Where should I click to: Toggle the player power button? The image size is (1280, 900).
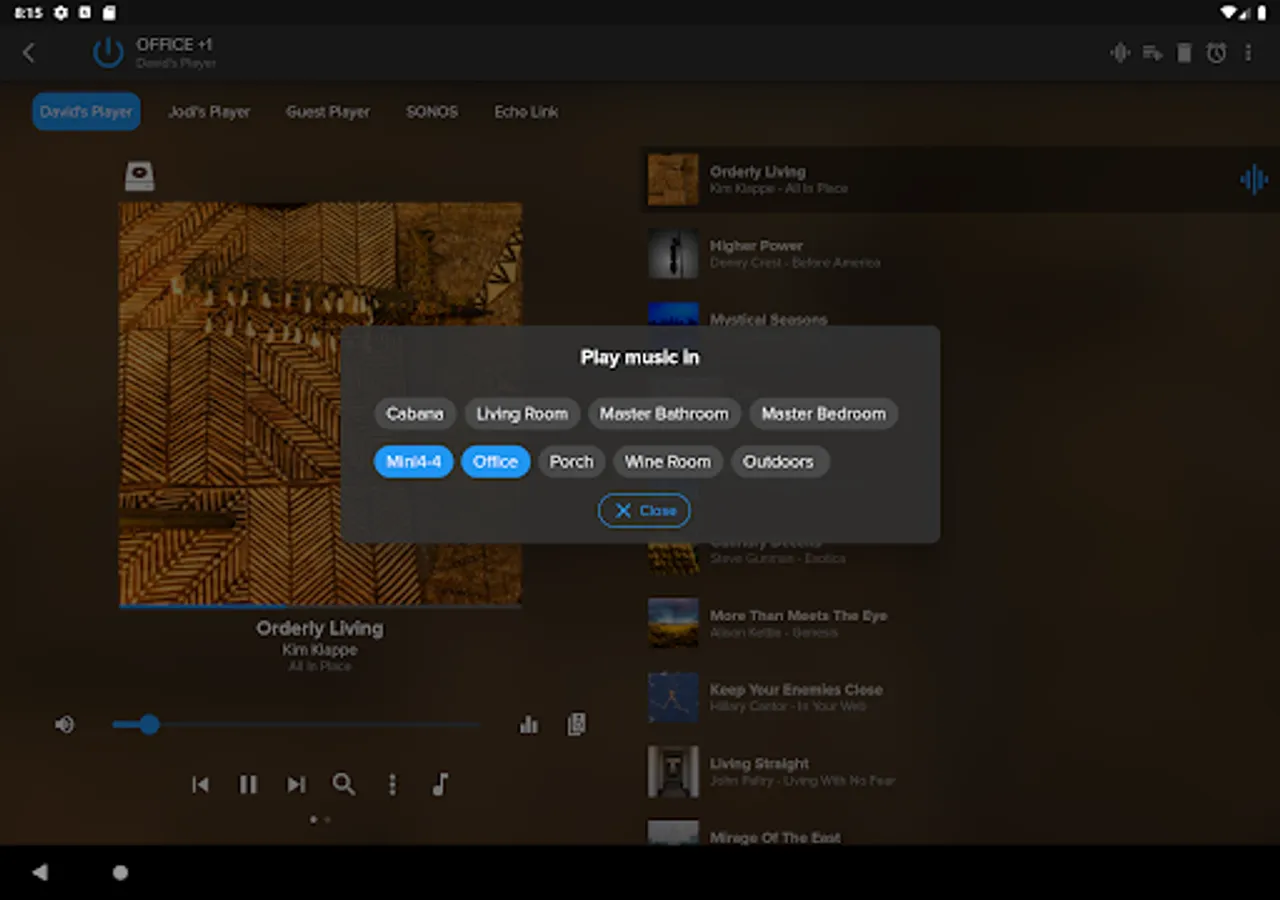click(x=108, y=53)
